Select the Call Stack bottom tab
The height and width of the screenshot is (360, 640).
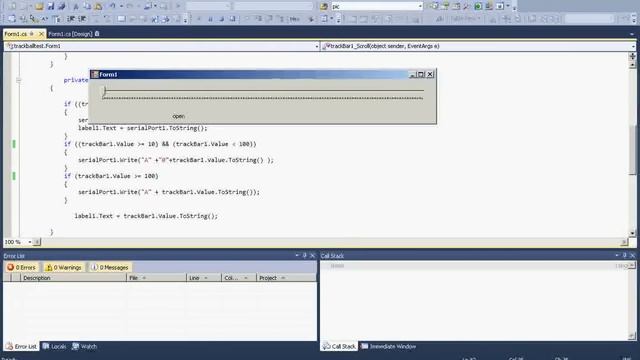[x=339, y=347]
